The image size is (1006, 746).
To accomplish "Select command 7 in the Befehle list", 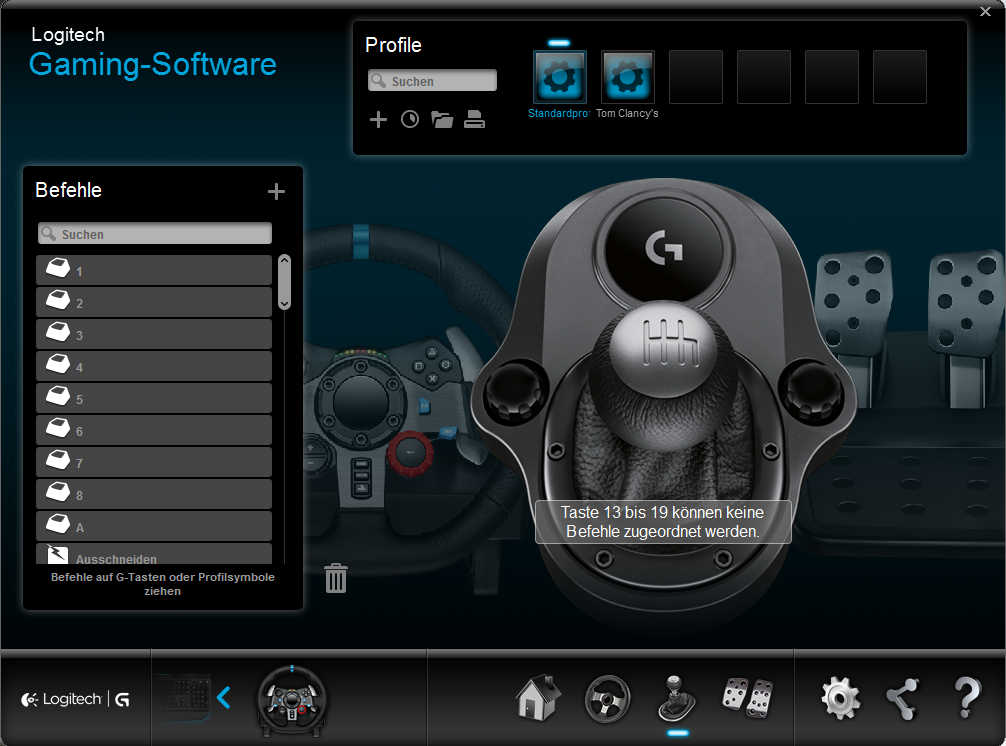I will click(x=154, y=462).
